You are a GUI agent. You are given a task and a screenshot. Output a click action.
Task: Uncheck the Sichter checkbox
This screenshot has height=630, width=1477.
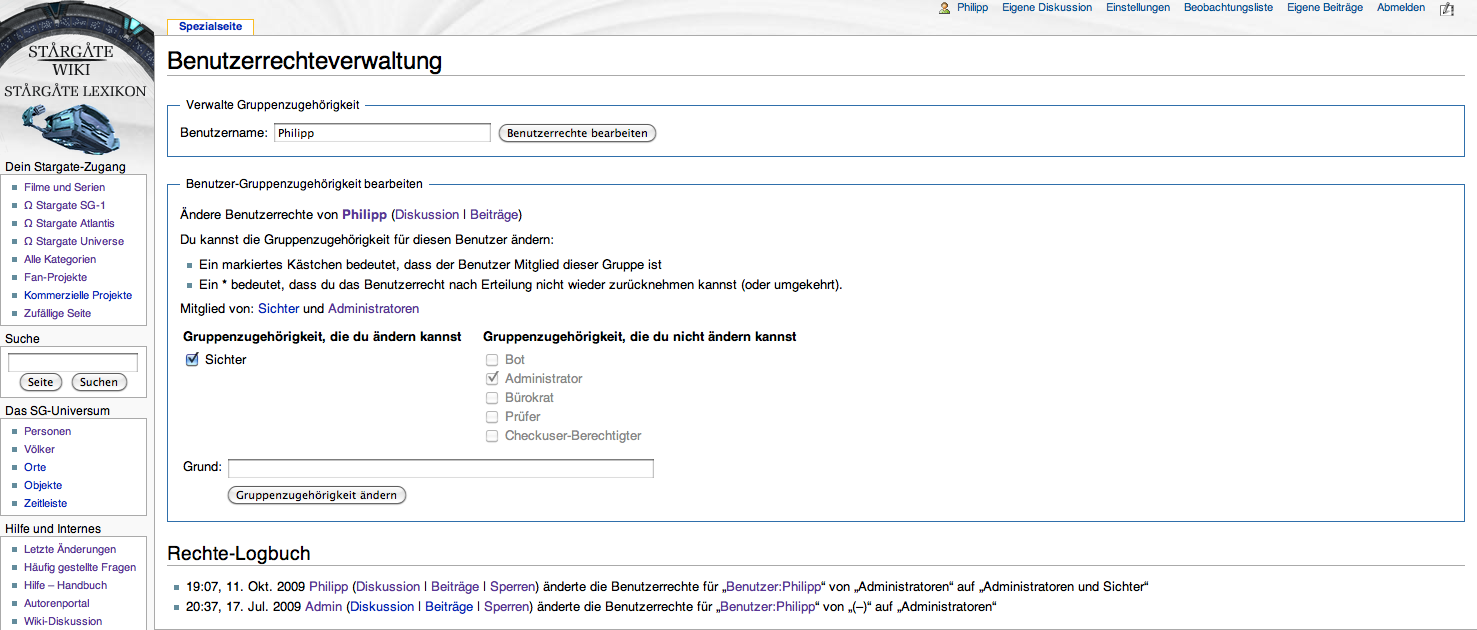tap(192, 360)
